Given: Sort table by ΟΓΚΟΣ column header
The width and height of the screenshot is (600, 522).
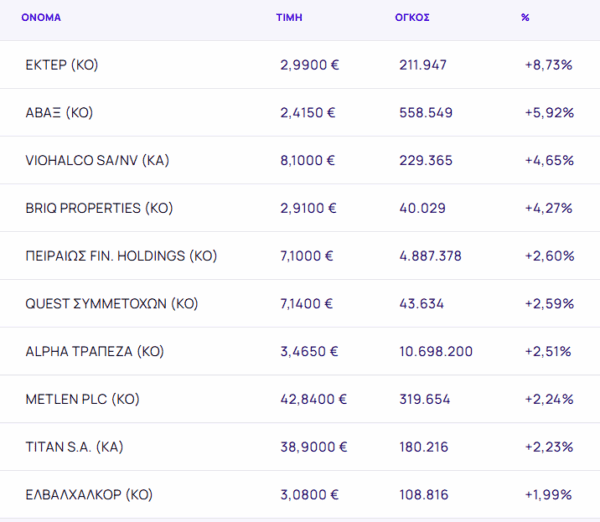Looking at the screenshot, I should tap(412, 18).
